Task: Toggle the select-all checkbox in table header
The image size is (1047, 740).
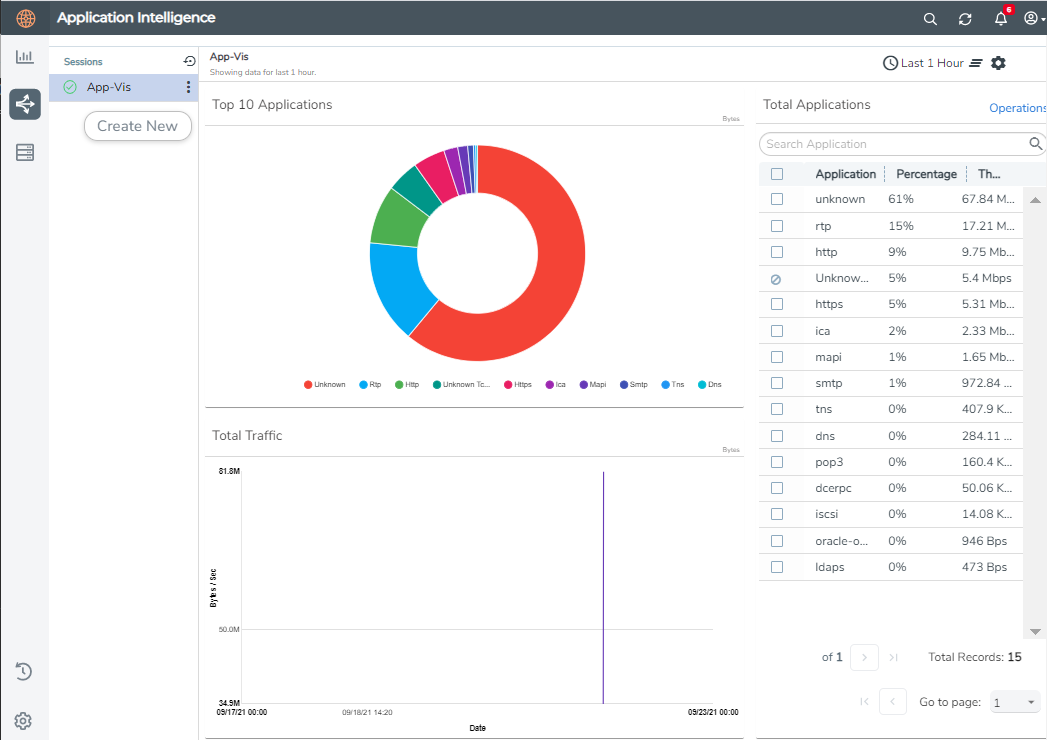Action: coord(777,174)
